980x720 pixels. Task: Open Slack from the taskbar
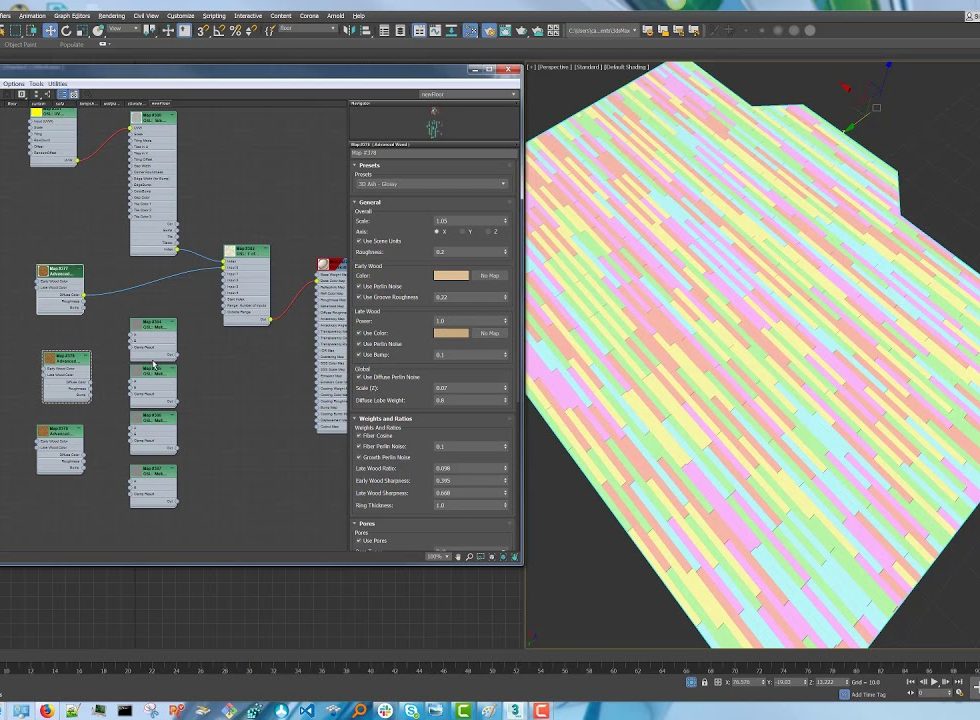385,710
